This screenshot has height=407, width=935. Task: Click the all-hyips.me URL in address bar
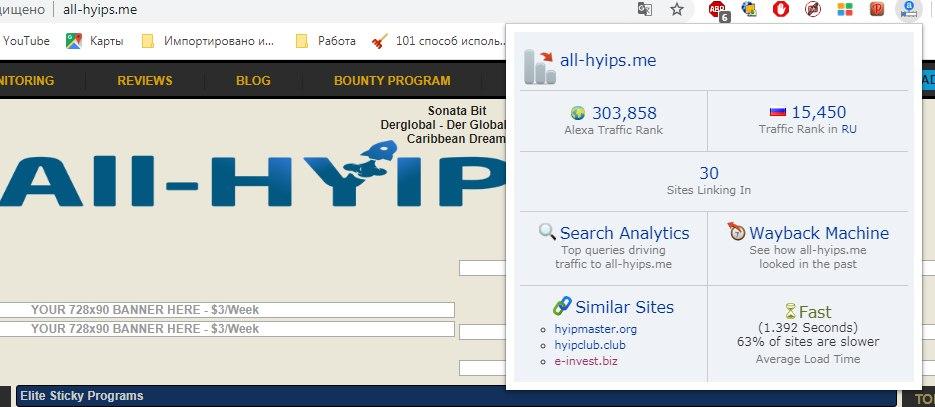point(100,10)
